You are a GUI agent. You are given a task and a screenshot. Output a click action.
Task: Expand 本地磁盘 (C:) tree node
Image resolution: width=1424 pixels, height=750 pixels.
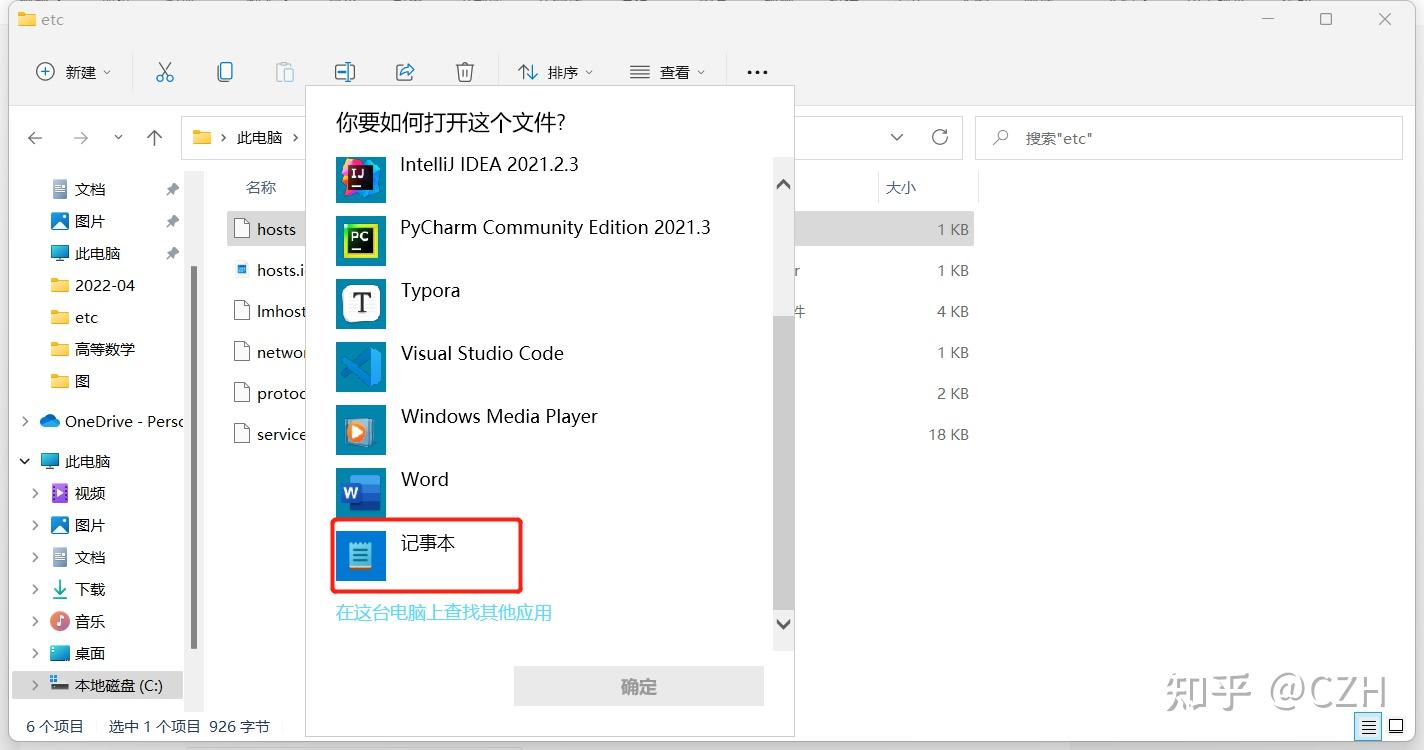click(36, 685)
